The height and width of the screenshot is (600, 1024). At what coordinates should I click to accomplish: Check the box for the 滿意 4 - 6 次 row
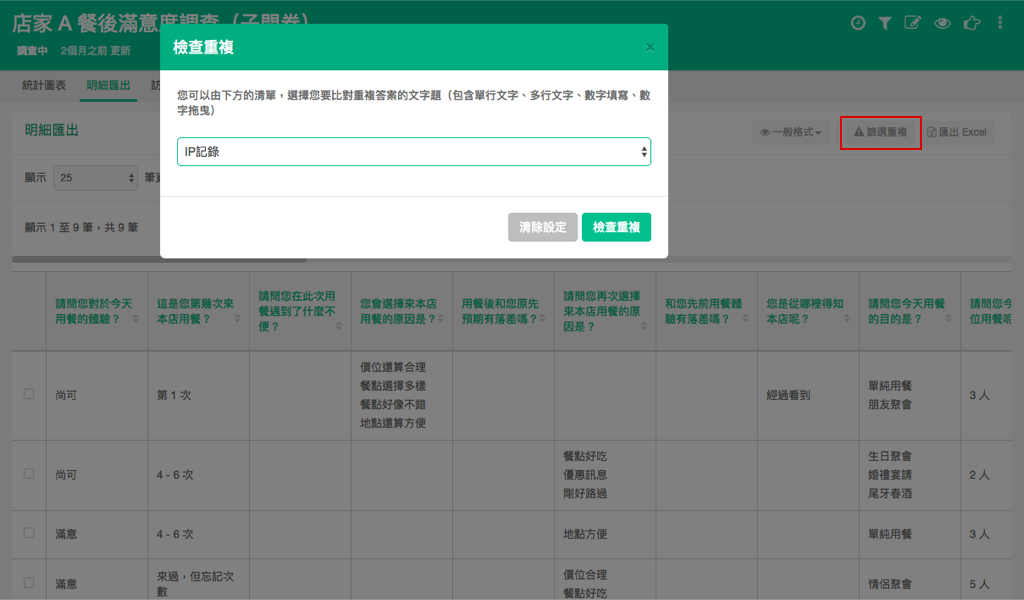29,534
